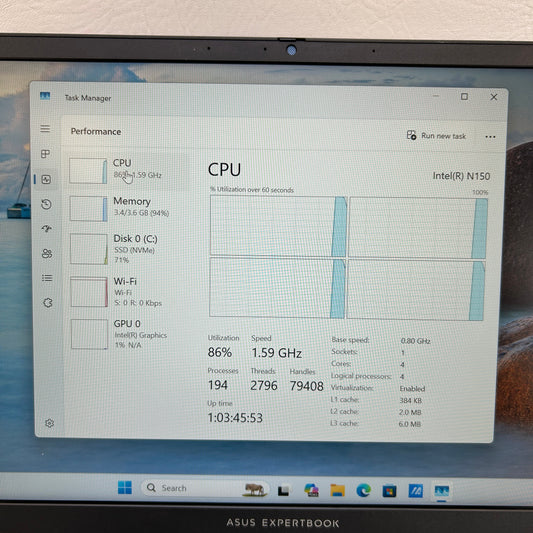
Task: Open the MyASUS app from the taskbar
Action: 415,491
